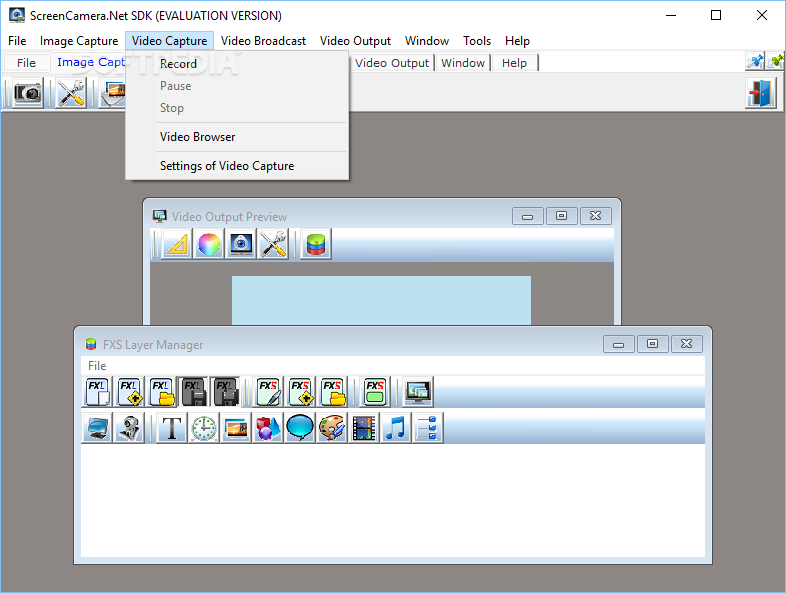Add a webcam layer
Viewport: 786px width, 593px height.
[129, 428]
